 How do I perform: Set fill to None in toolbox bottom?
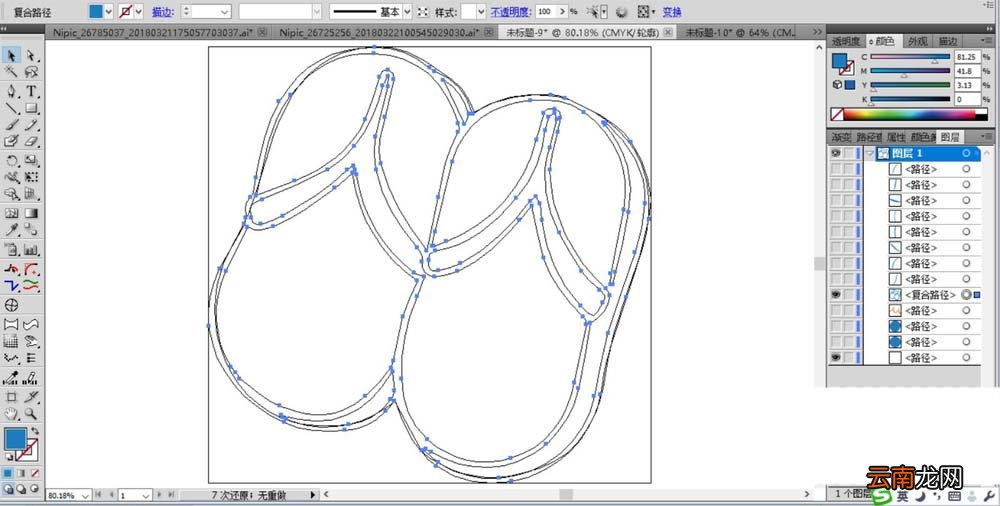(x=35, y=473)
